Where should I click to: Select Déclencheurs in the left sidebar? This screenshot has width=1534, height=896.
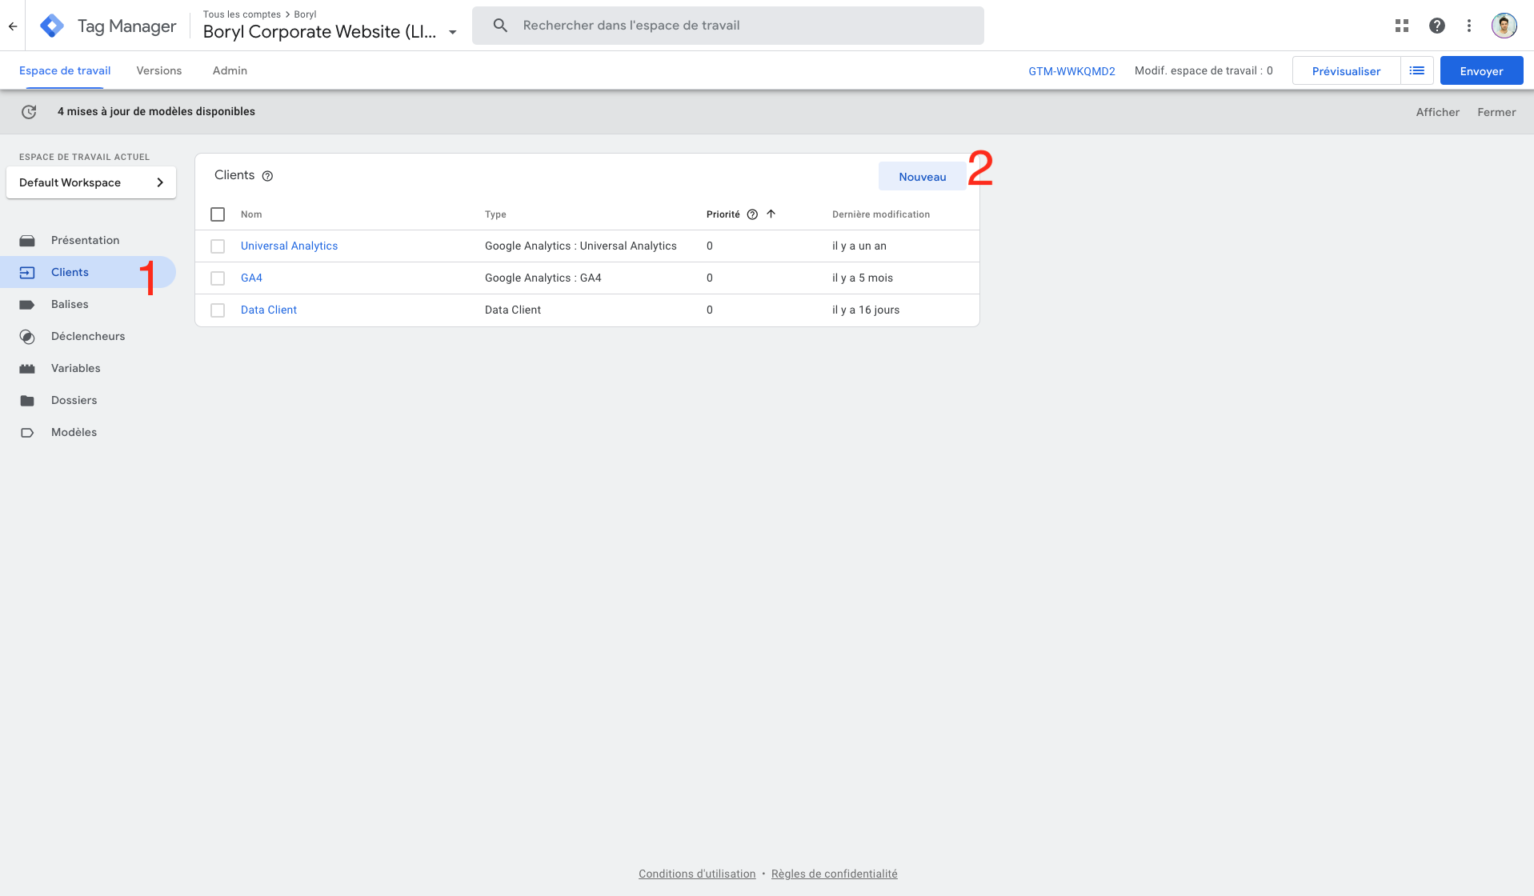click(x=88, y=336)
